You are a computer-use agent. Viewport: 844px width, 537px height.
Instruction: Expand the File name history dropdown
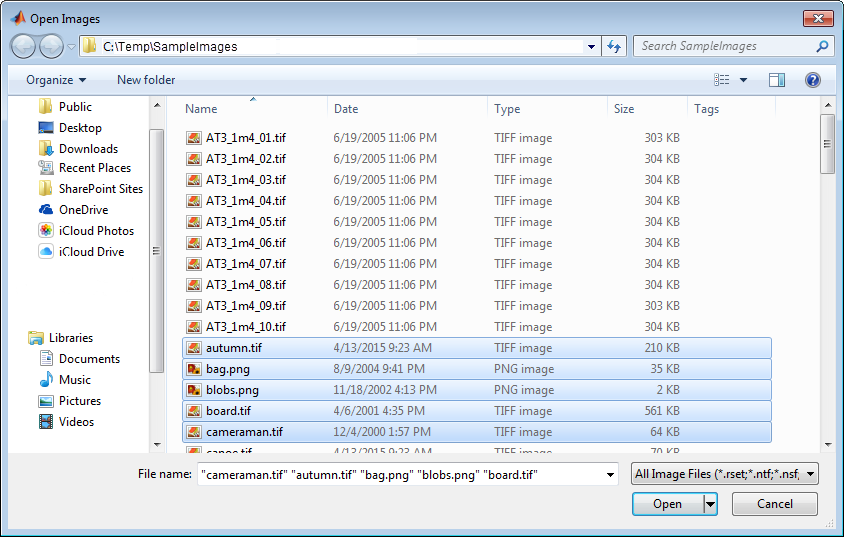click(x=610, y=475)
